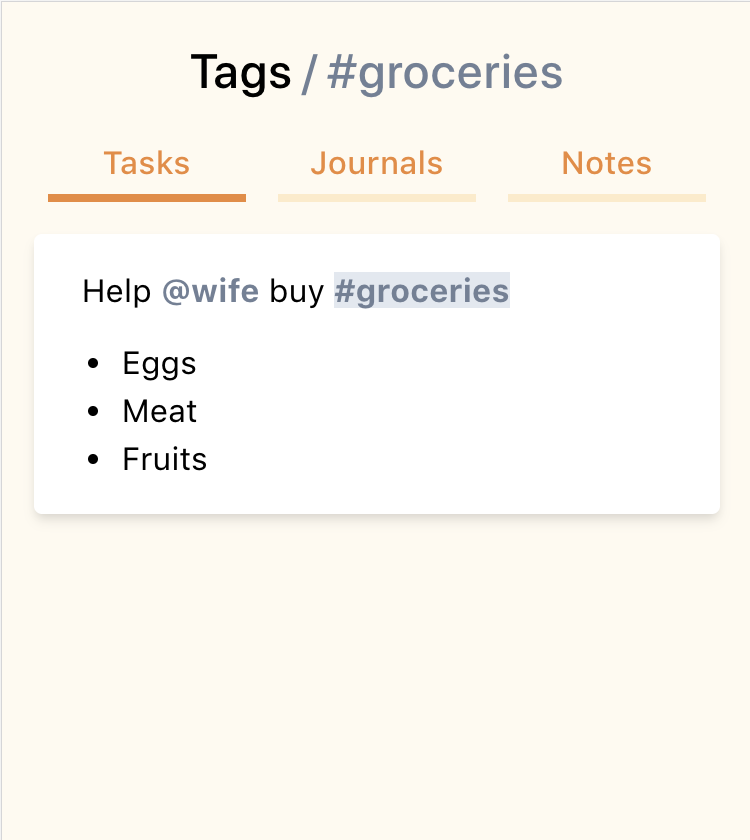Click the bullet point before Meat

(x=94, y=411)
